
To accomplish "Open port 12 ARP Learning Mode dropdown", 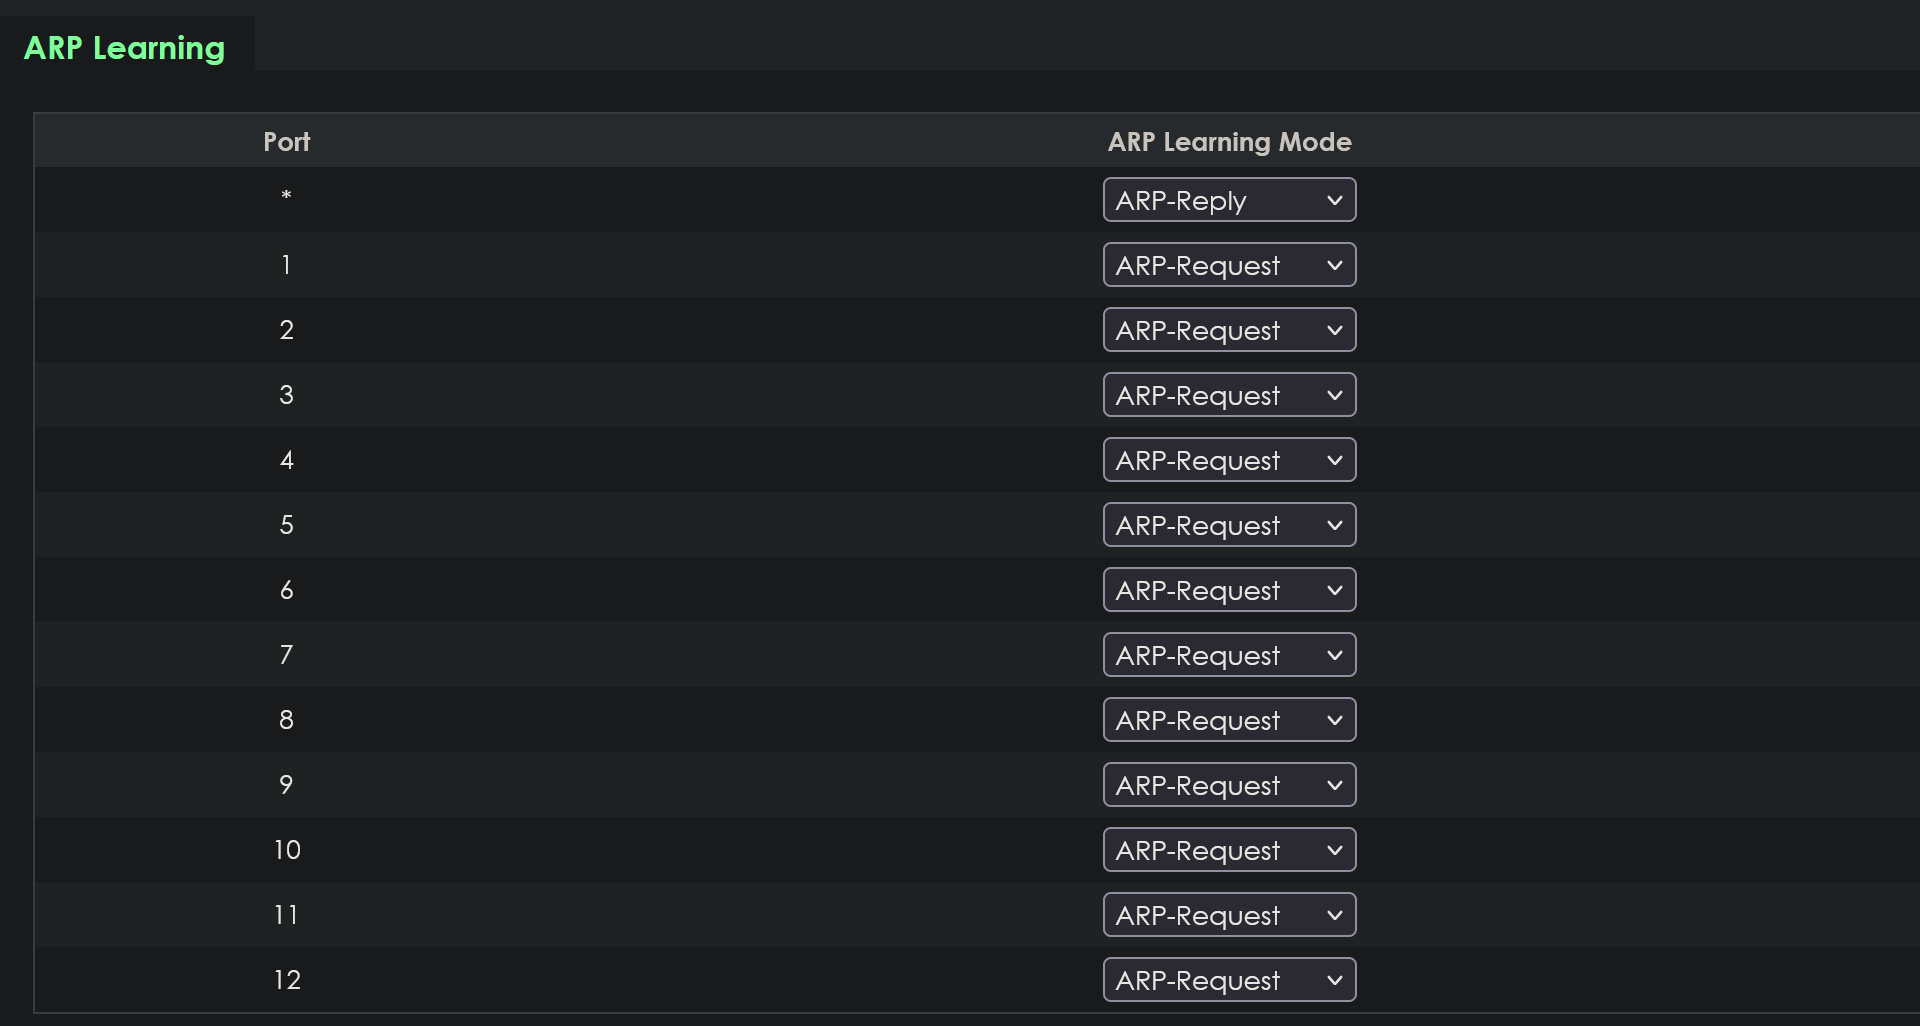I will pos(1229,980).
